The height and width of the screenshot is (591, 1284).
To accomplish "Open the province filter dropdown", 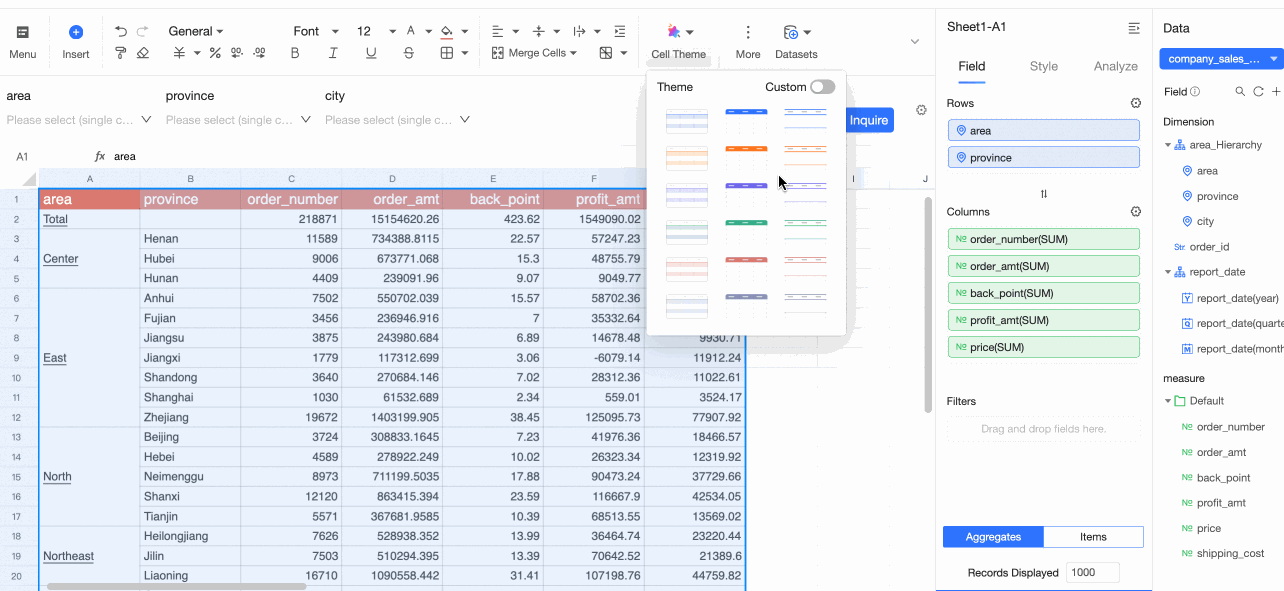I will pos(238,120).
